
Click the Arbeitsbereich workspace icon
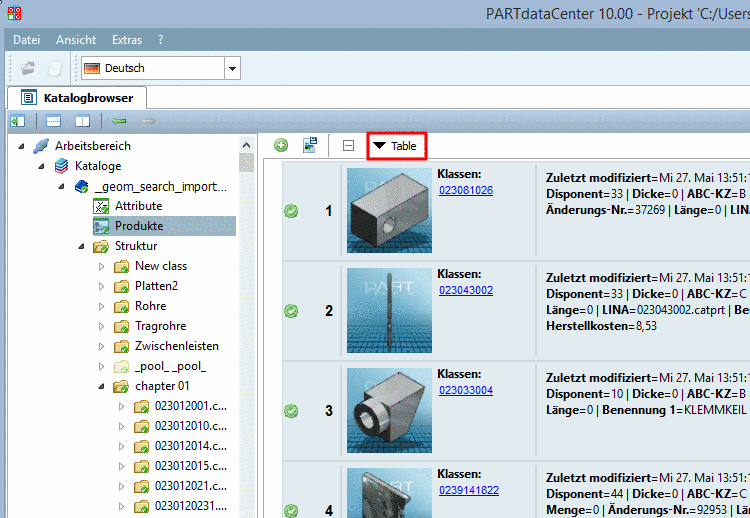click(41, 146)
